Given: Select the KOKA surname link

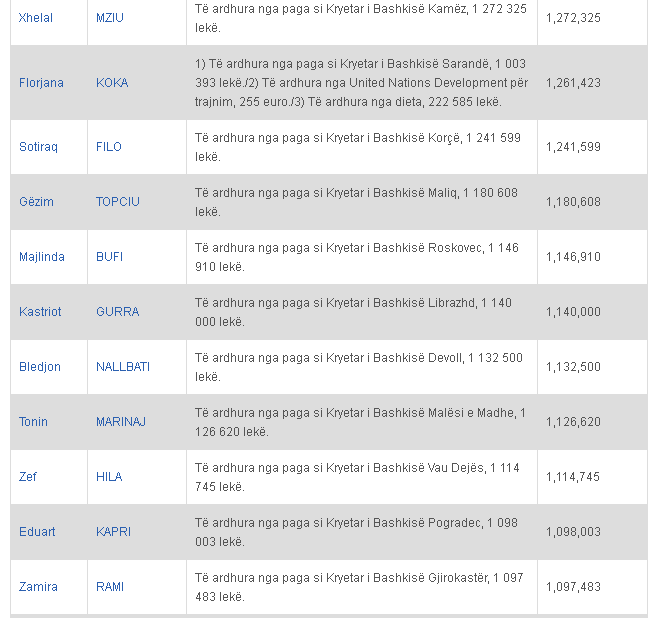Looking at the screenshot, I should (112, 83).
